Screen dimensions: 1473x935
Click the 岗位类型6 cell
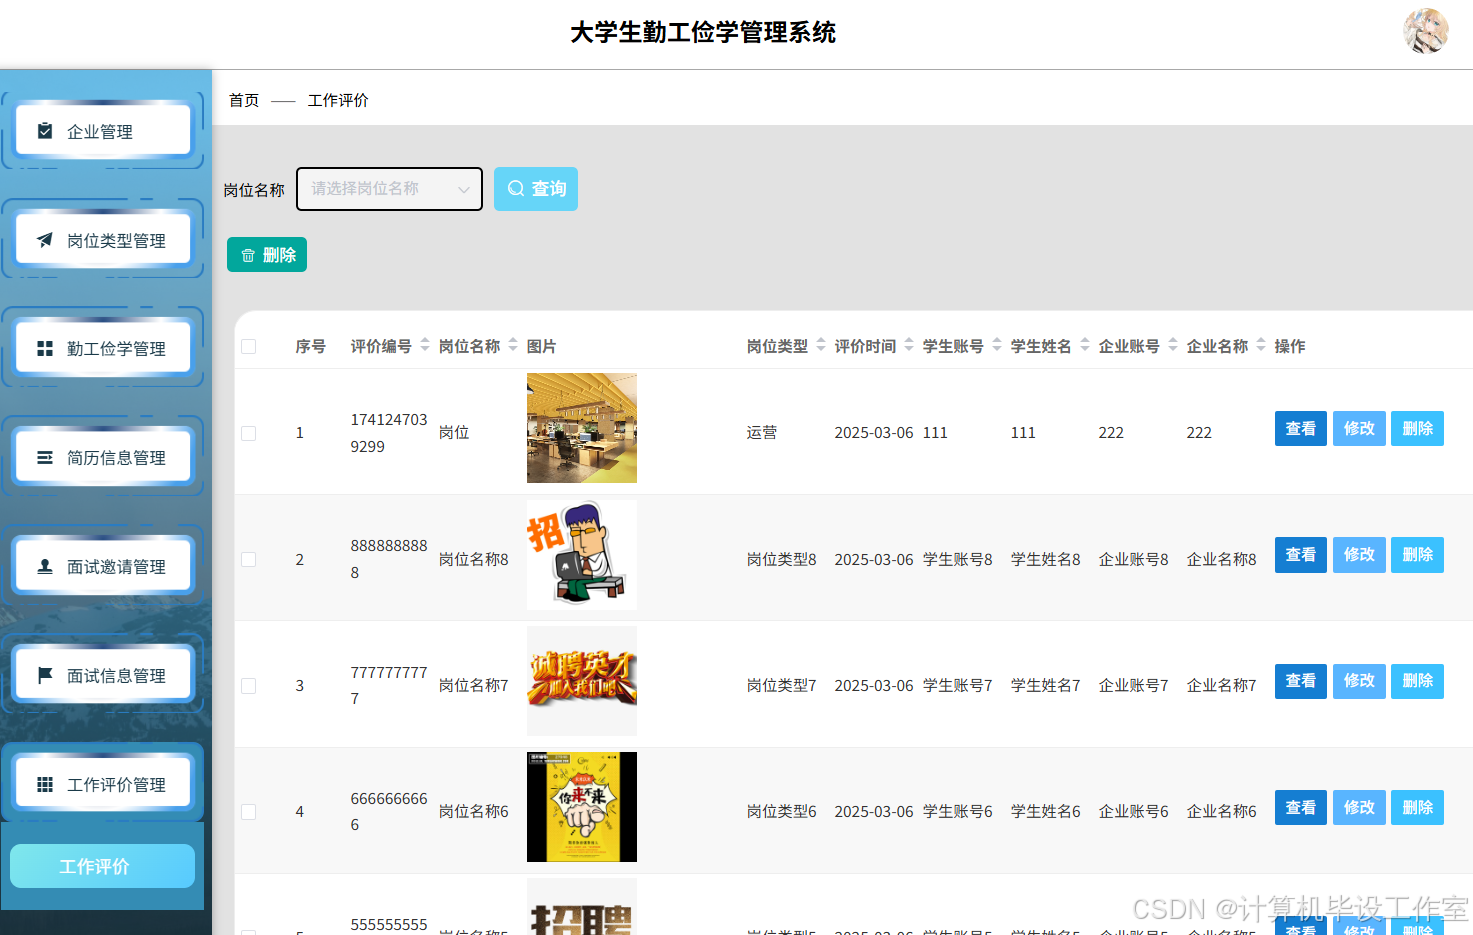click(782, 811)
